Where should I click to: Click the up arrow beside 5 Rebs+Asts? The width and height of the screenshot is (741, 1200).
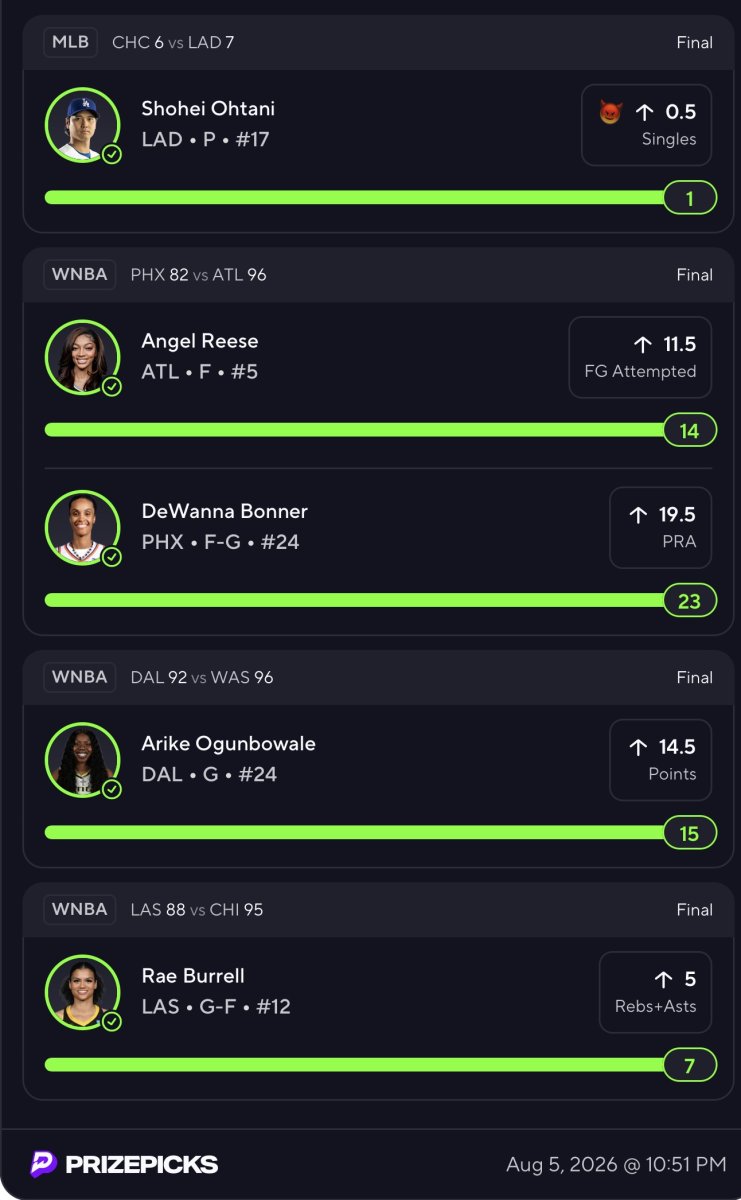[x=663, y=979]
